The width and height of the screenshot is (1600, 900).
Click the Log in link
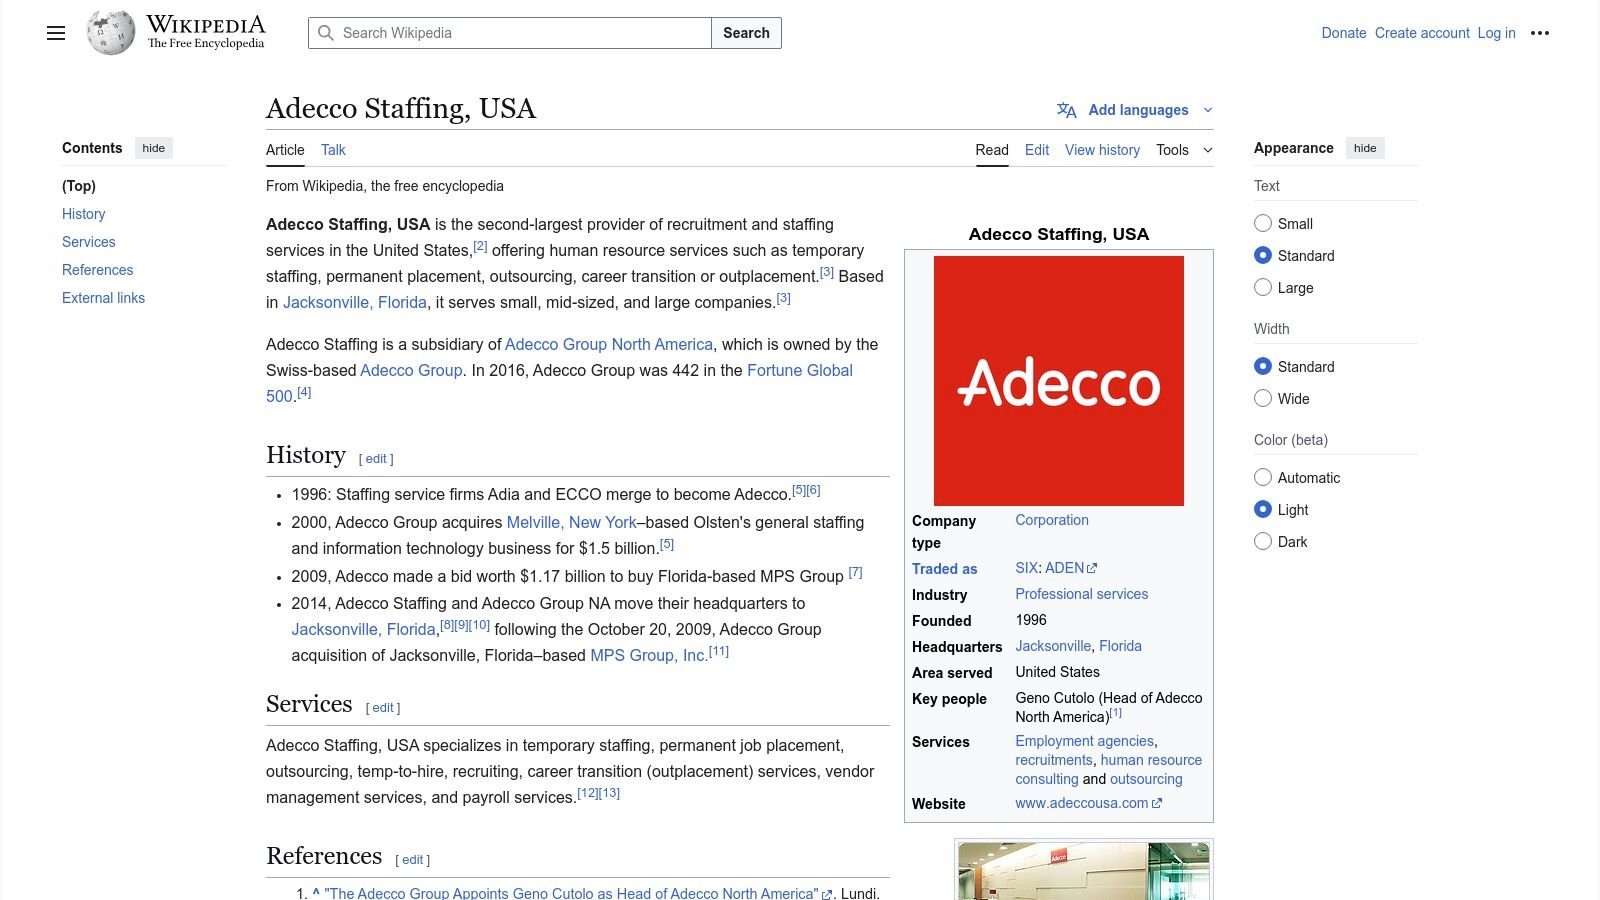(x=1496, y=33)
